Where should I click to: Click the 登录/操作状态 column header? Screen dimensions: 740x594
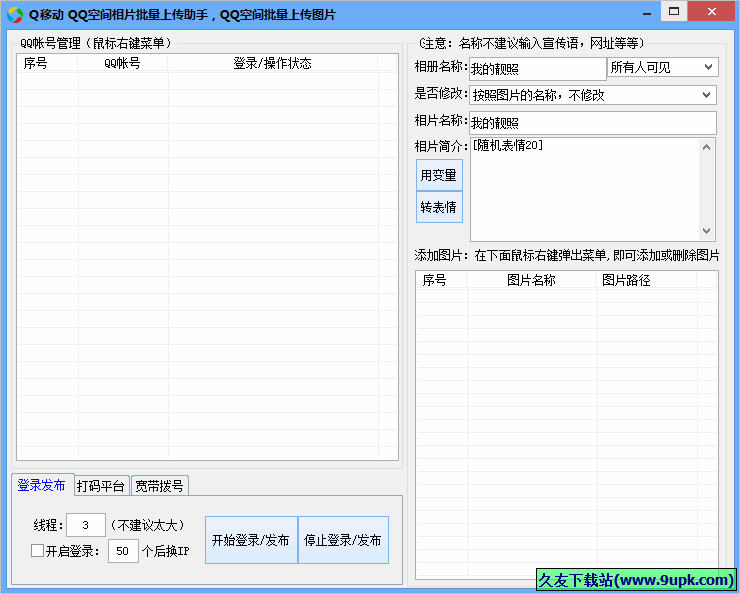pyautogui.click(x=273, y=63)
